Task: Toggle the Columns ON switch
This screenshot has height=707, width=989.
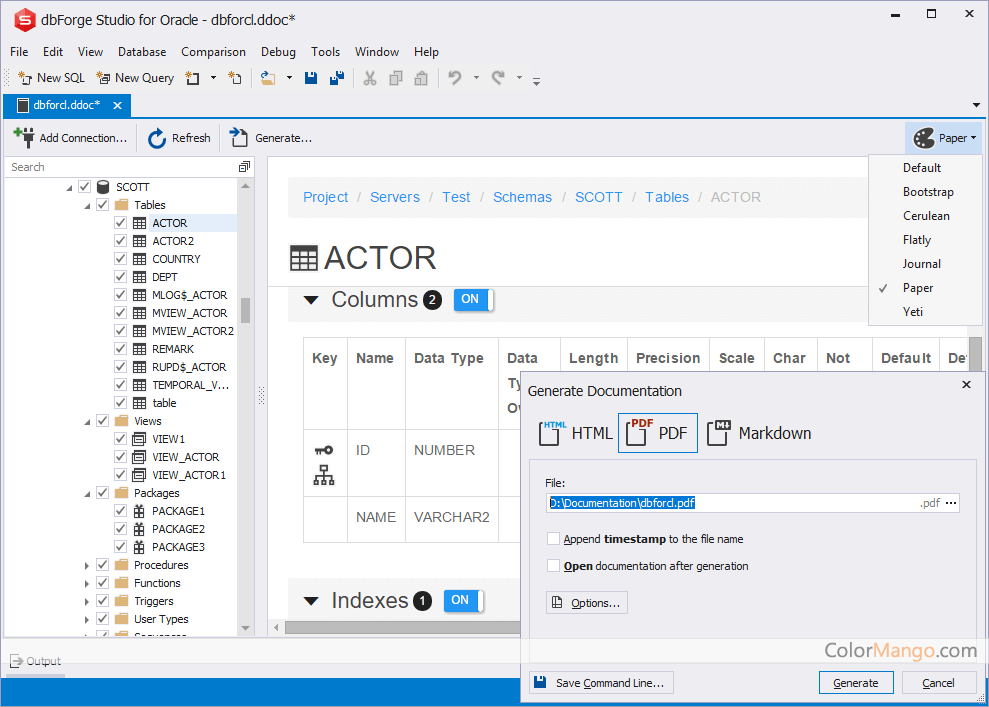Action: [472, 300]
